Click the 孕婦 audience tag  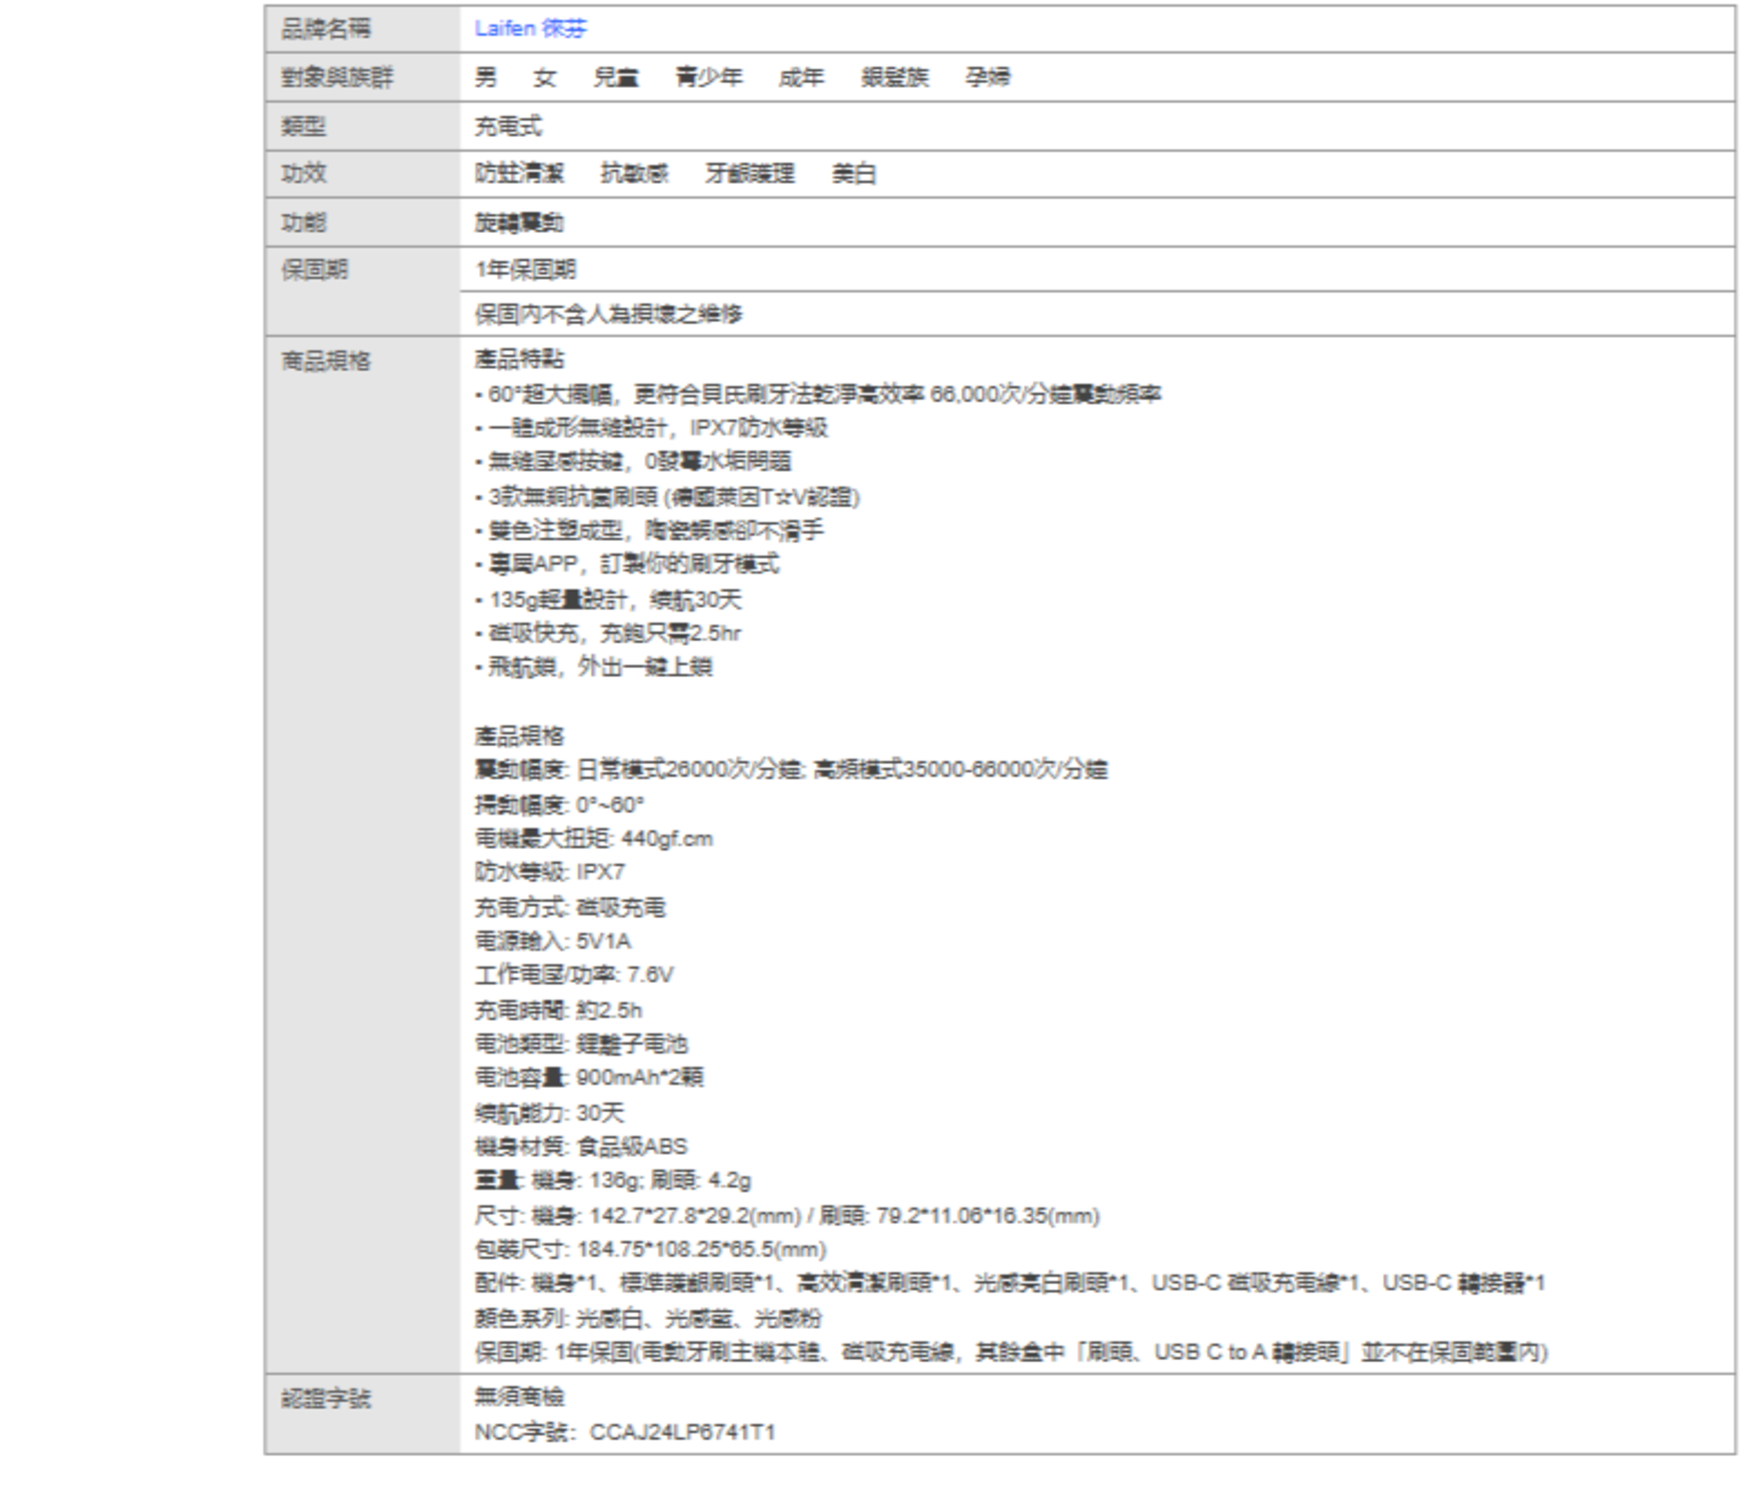point(987,77)
